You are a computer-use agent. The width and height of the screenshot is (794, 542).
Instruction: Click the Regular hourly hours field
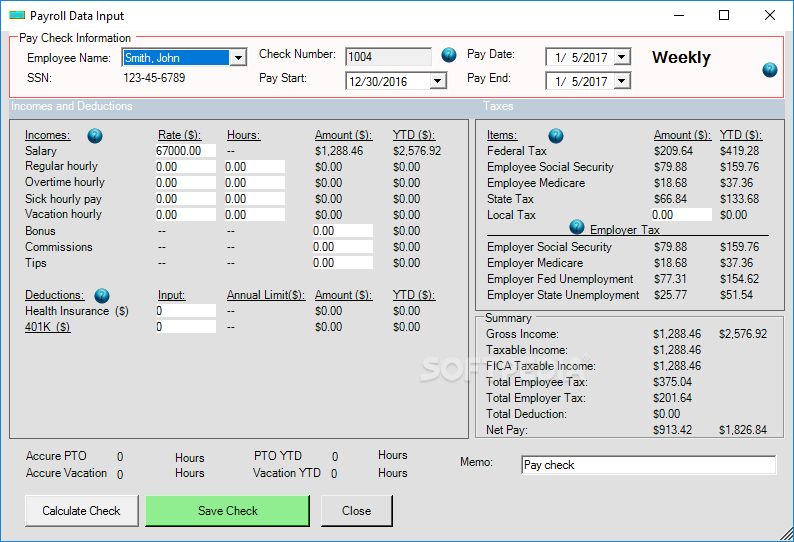255,167
